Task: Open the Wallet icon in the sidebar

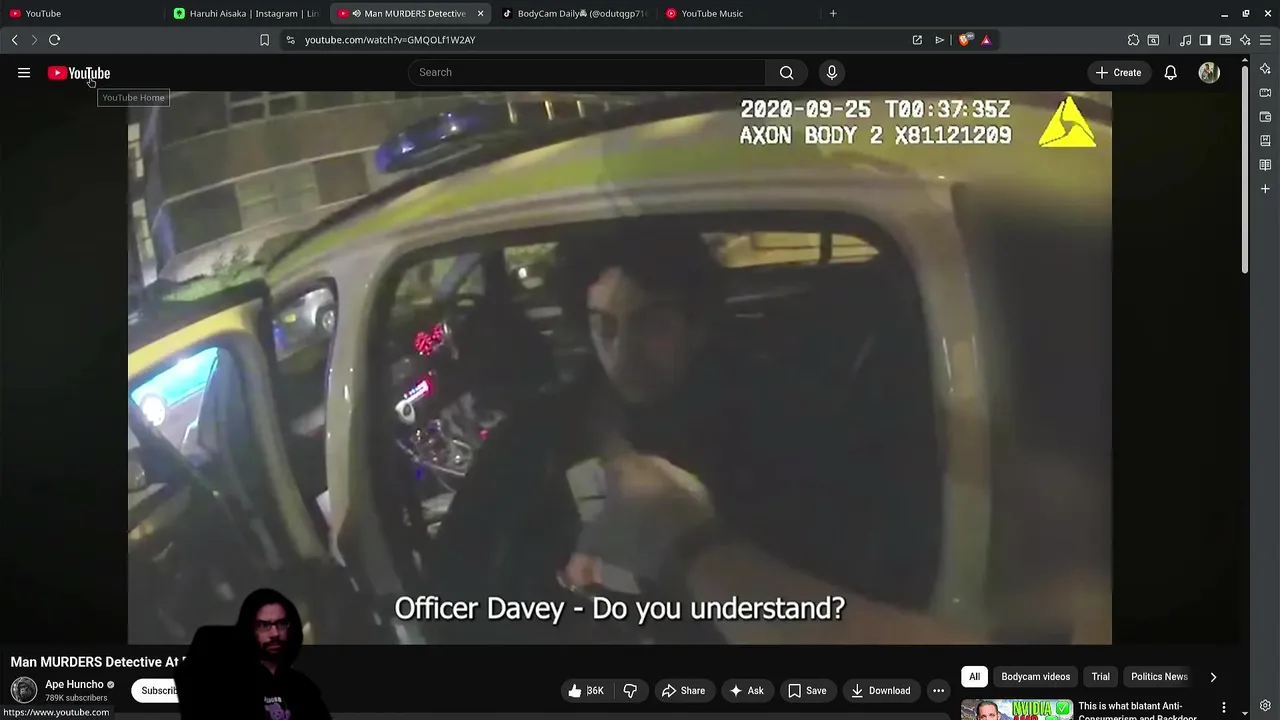Action: click(x=1265, y=117)
